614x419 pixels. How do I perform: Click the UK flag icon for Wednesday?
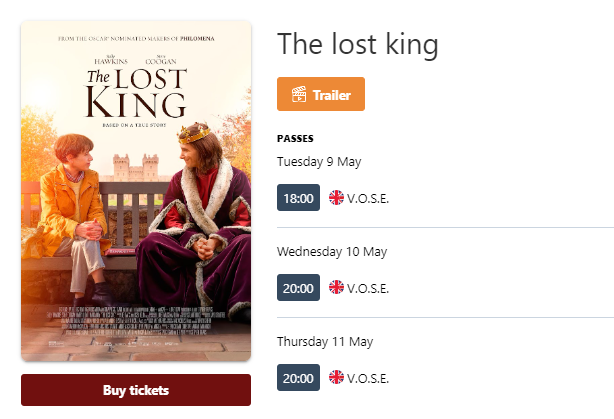[336, 287]
